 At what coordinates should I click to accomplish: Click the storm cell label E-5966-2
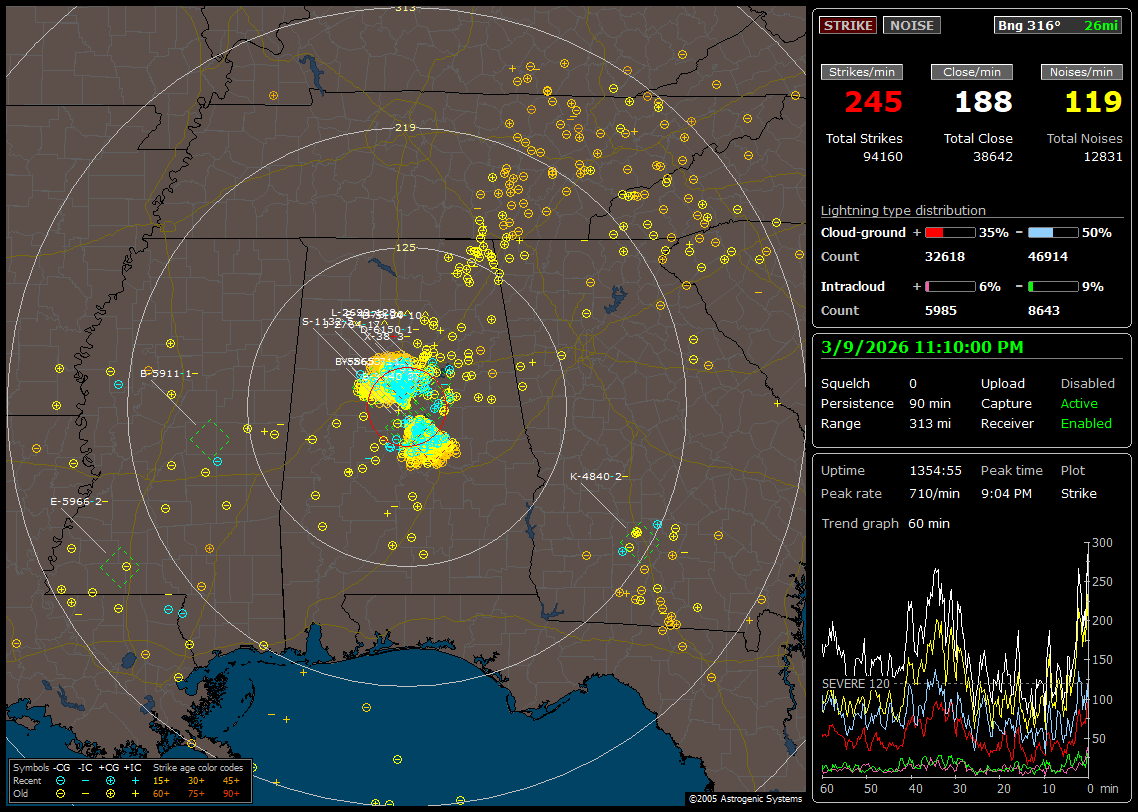(78, 501)
